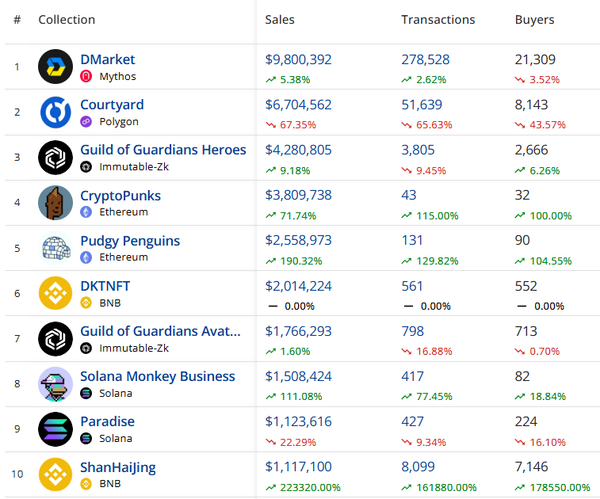
Task: Click the Mythos chain icon under DMarket
Action: [x=86, y=77]
